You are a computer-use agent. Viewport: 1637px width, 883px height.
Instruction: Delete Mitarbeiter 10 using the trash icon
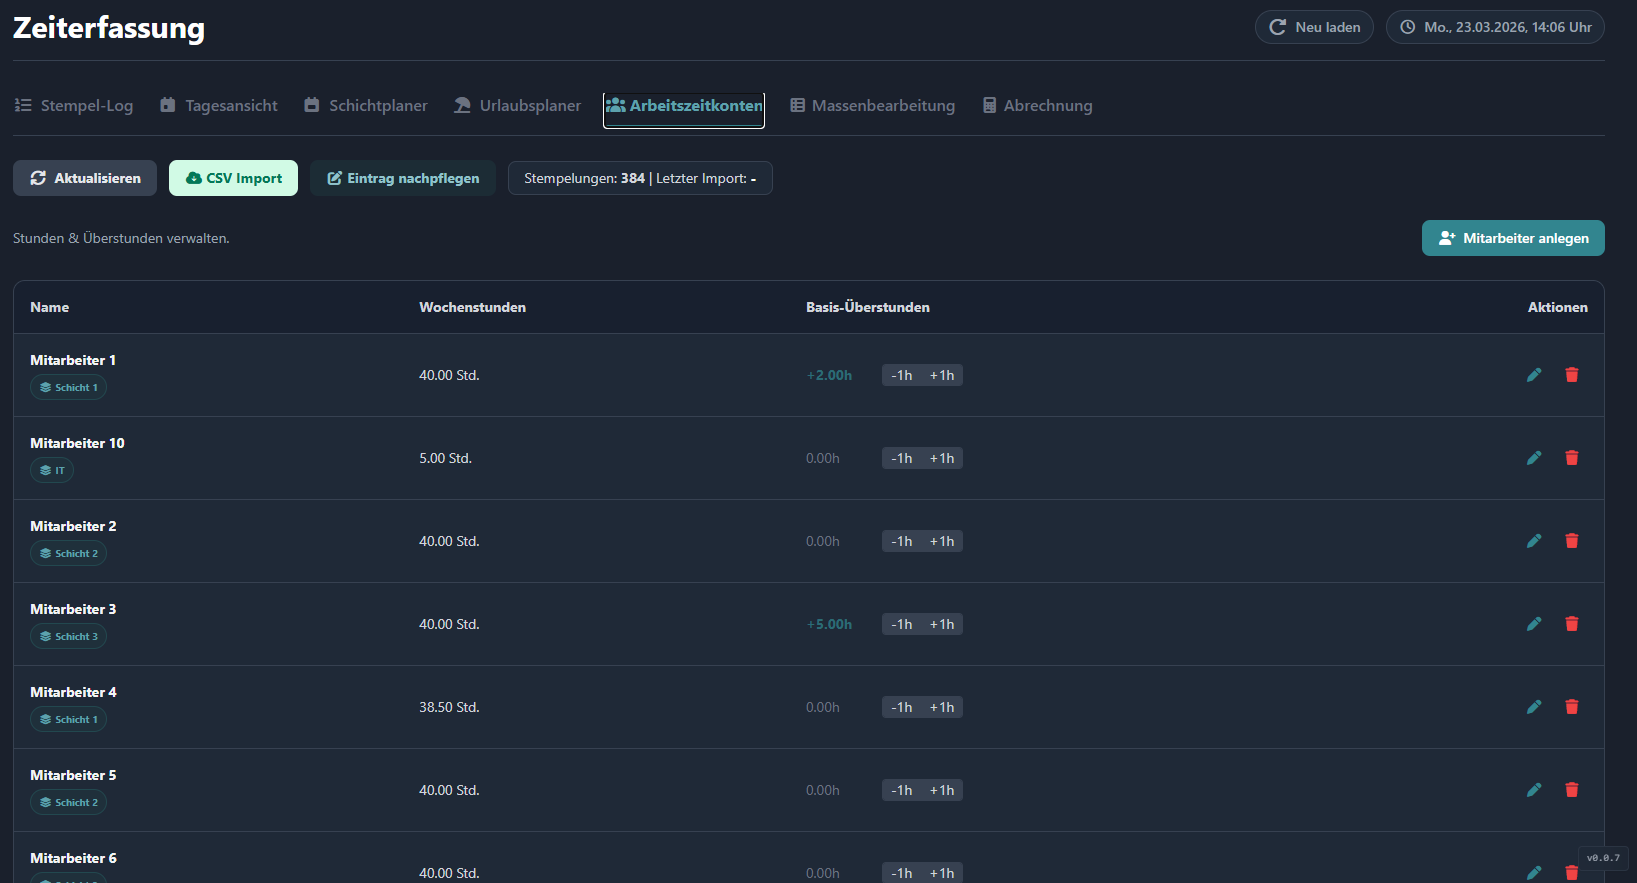[x=1571, y=458]
